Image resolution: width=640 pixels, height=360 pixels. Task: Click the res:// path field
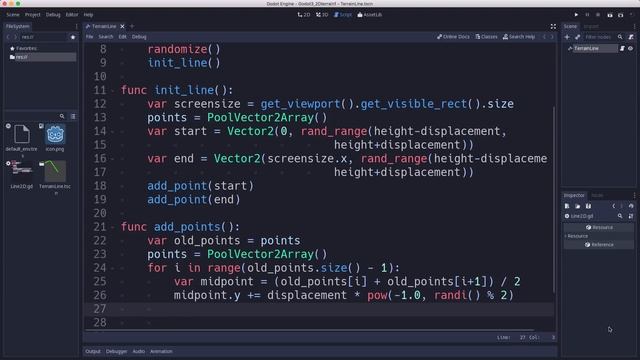(43, 37)
